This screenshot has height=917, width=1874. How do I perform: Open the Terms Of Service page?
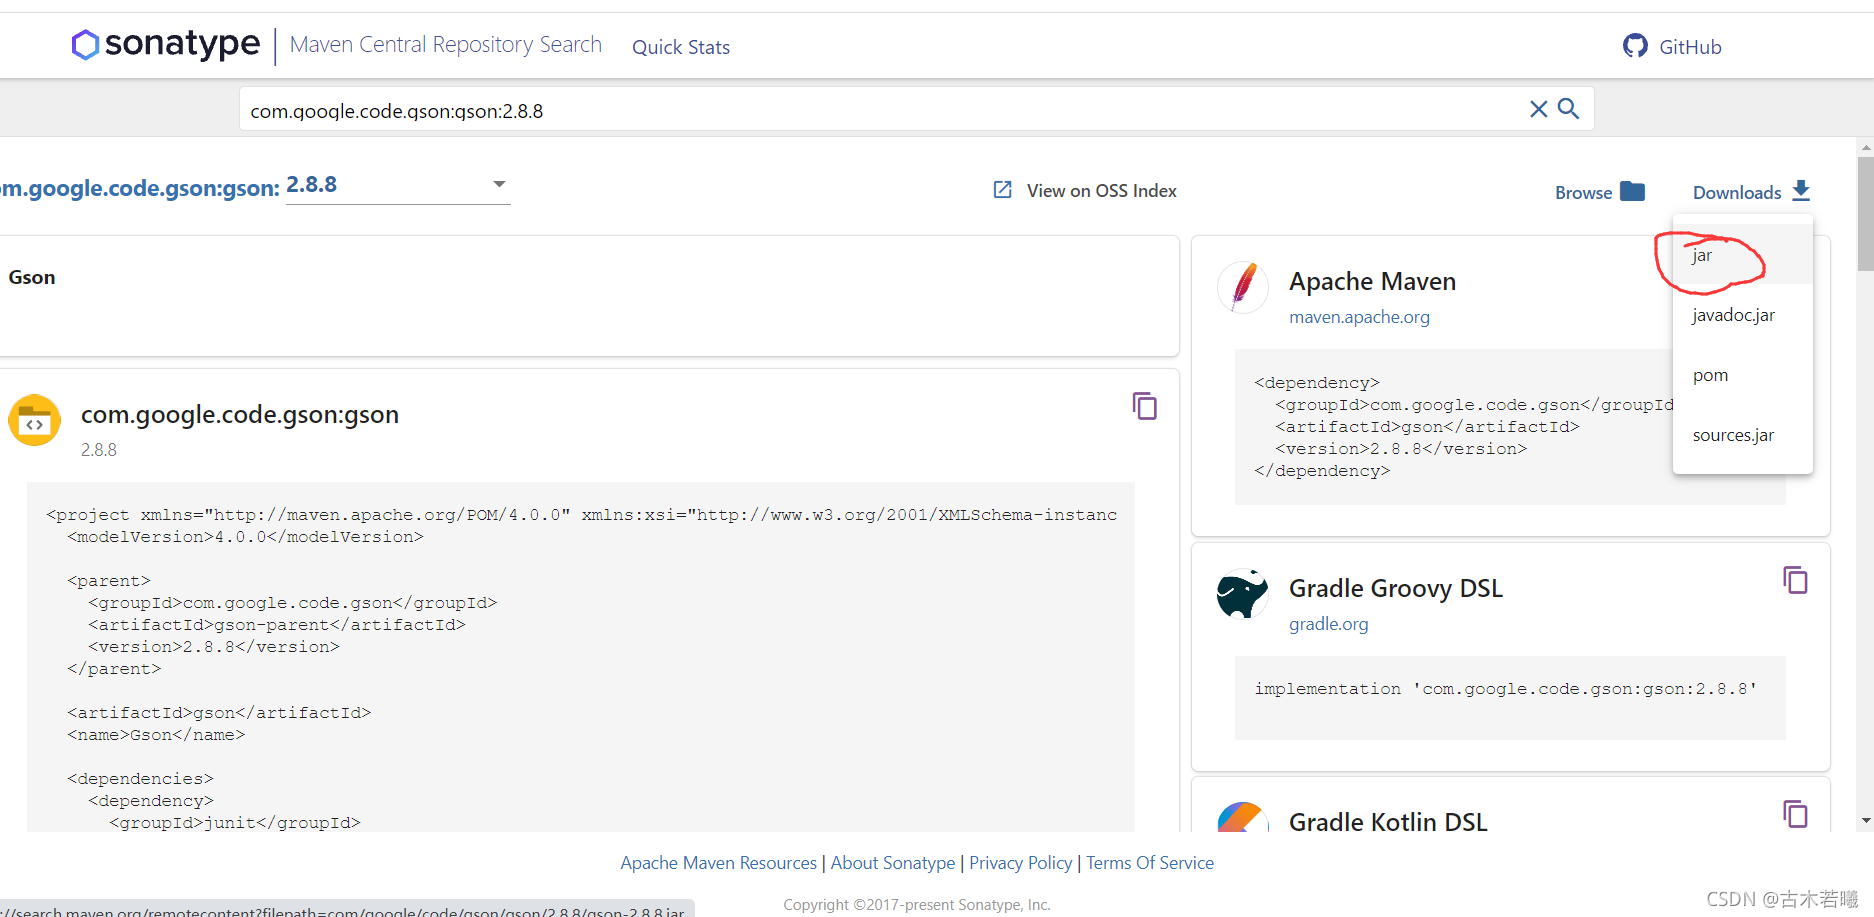1150,862
